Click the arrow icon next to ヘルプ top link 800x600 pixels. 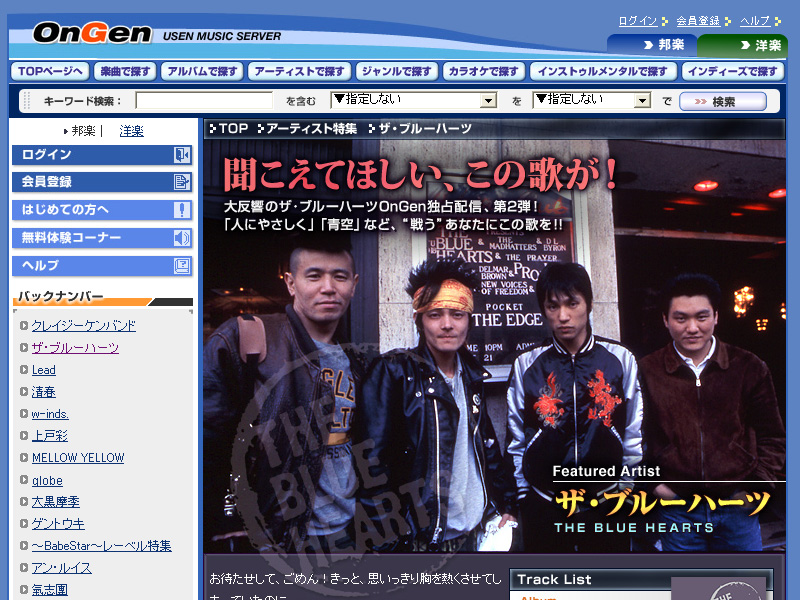click(x=778, y=21)
